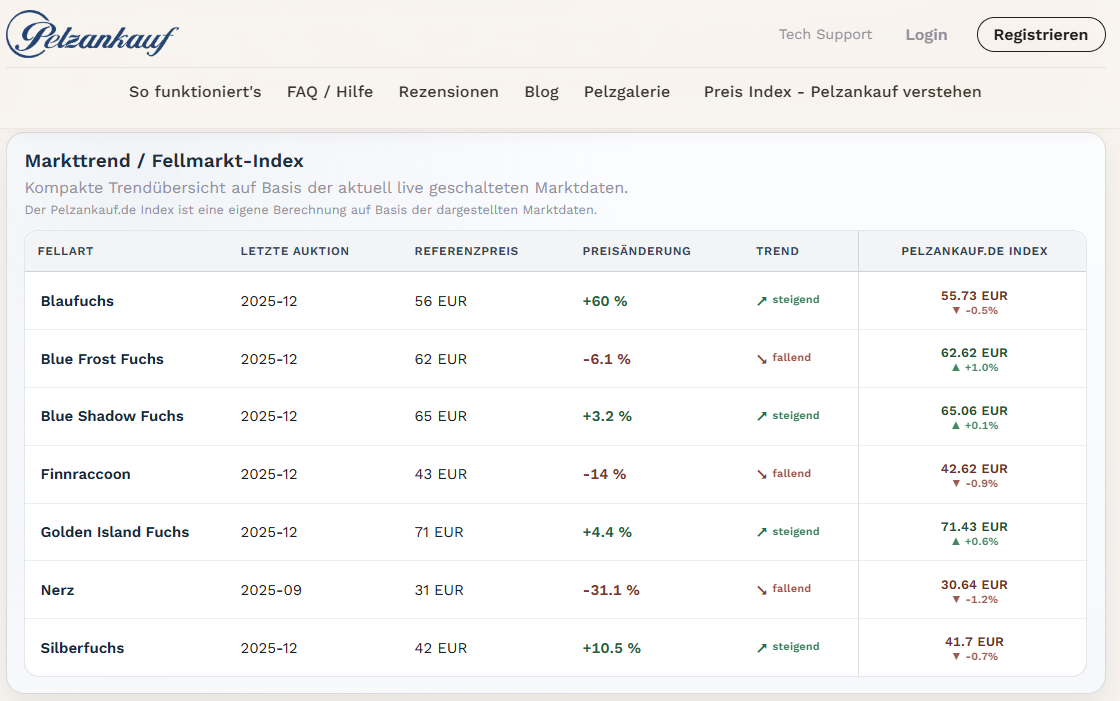The width and height of the screenshot is (1120, 701).
Task: Select the FELLART column header
Action: point(65,251)
